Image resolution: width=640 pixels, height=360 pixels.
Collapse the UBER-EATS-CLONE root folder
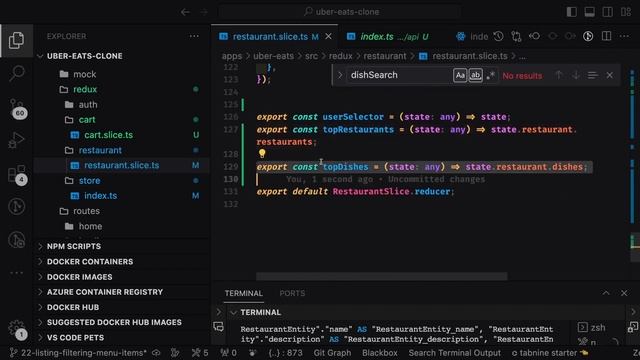point(84,56)
